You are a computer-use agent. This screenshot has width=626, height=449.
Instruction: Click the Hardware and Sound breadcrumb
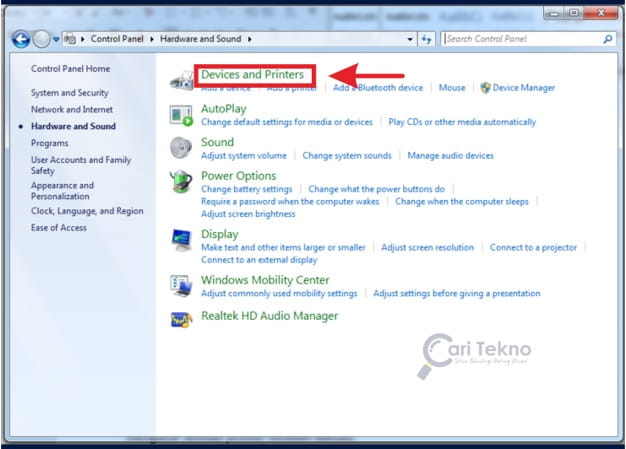(200, 39)
